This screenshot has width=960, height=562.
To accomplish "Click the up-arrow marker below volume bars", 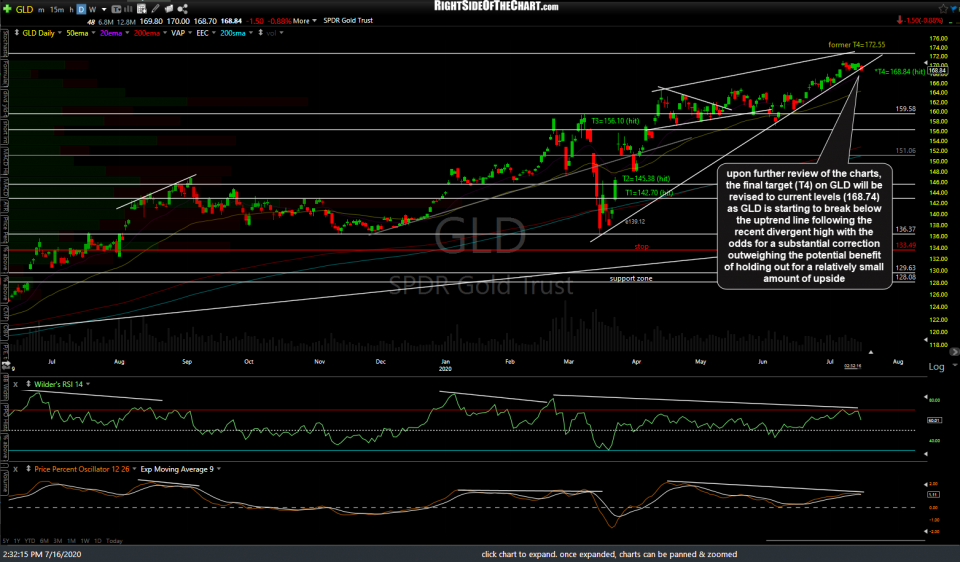I will pos(870,352).
